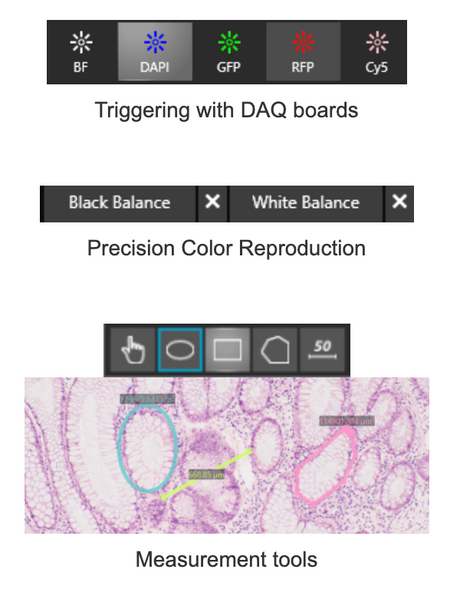Clear Black Balance with its X
Screen dimensions: 460x589
[213, 203]
